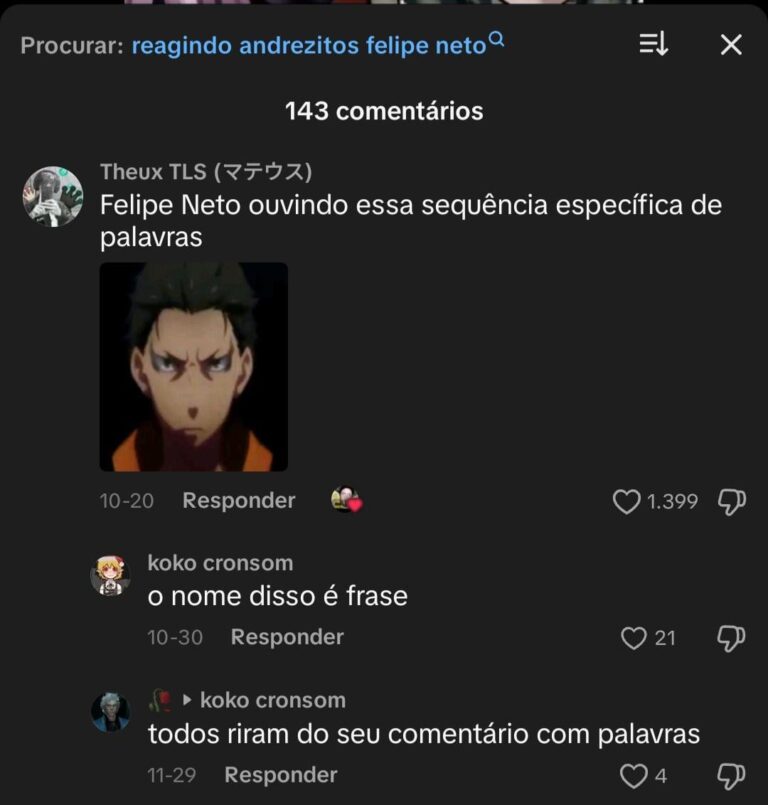Like Theux TLS comment with 1.399 likes

coord(626,502)
